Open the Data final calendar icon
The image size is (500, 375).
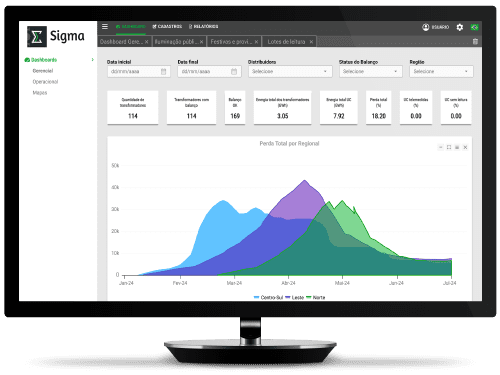234,72
